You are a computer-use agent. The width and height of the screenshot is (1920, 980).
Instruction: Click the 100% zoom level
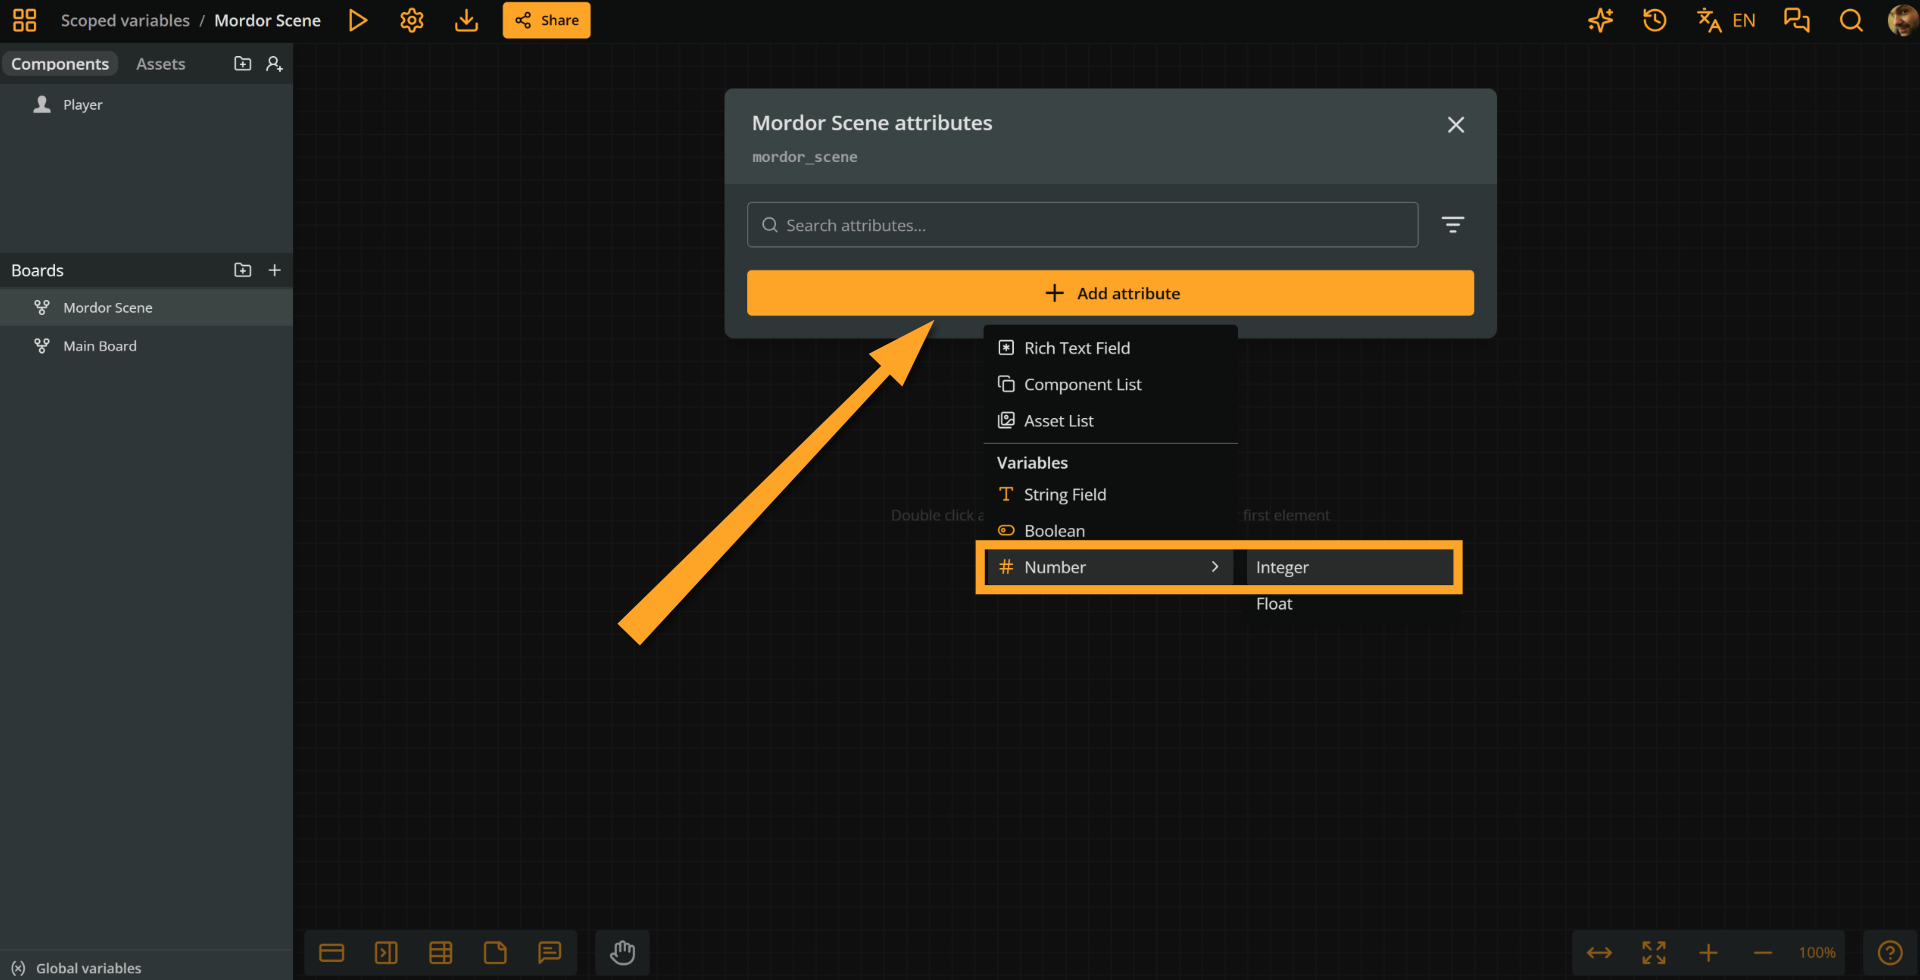1817,953
